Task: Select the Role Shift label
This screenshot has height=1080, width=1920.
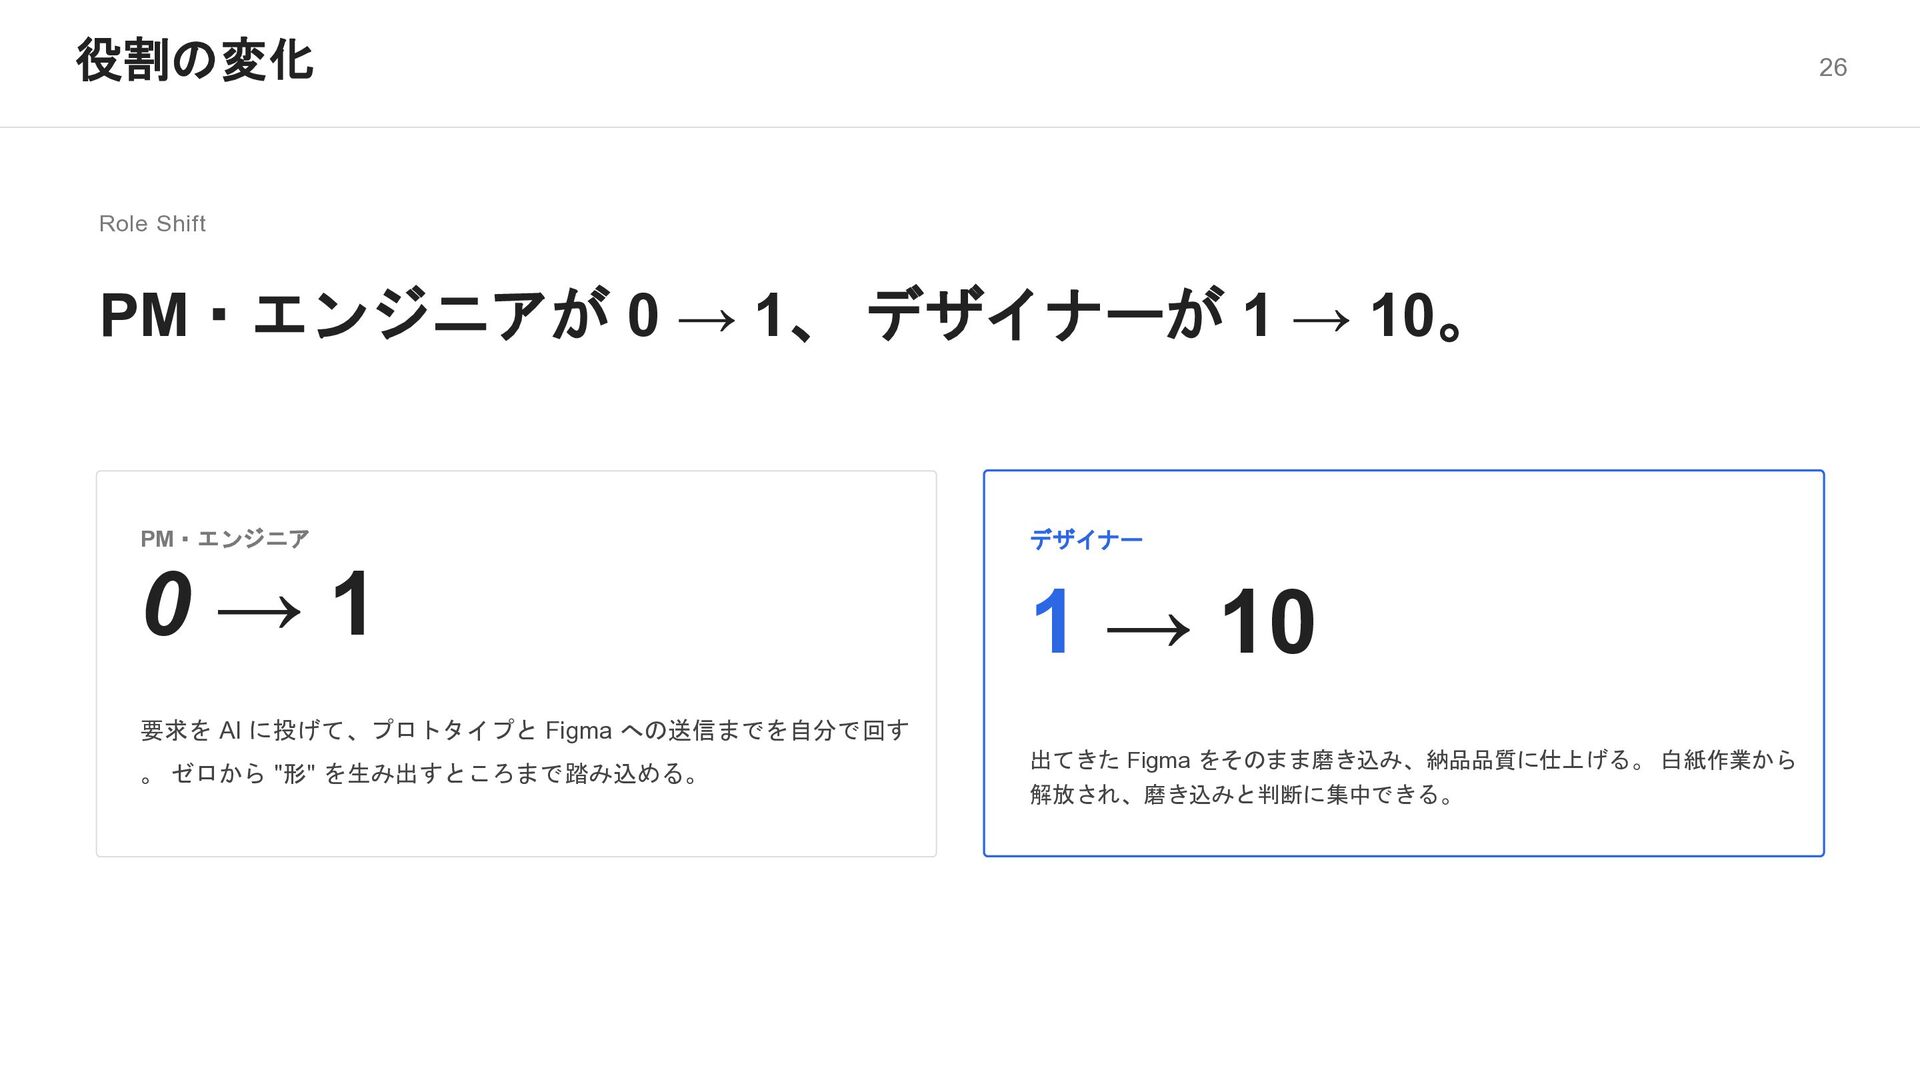Action: click(x=152, y=224)
